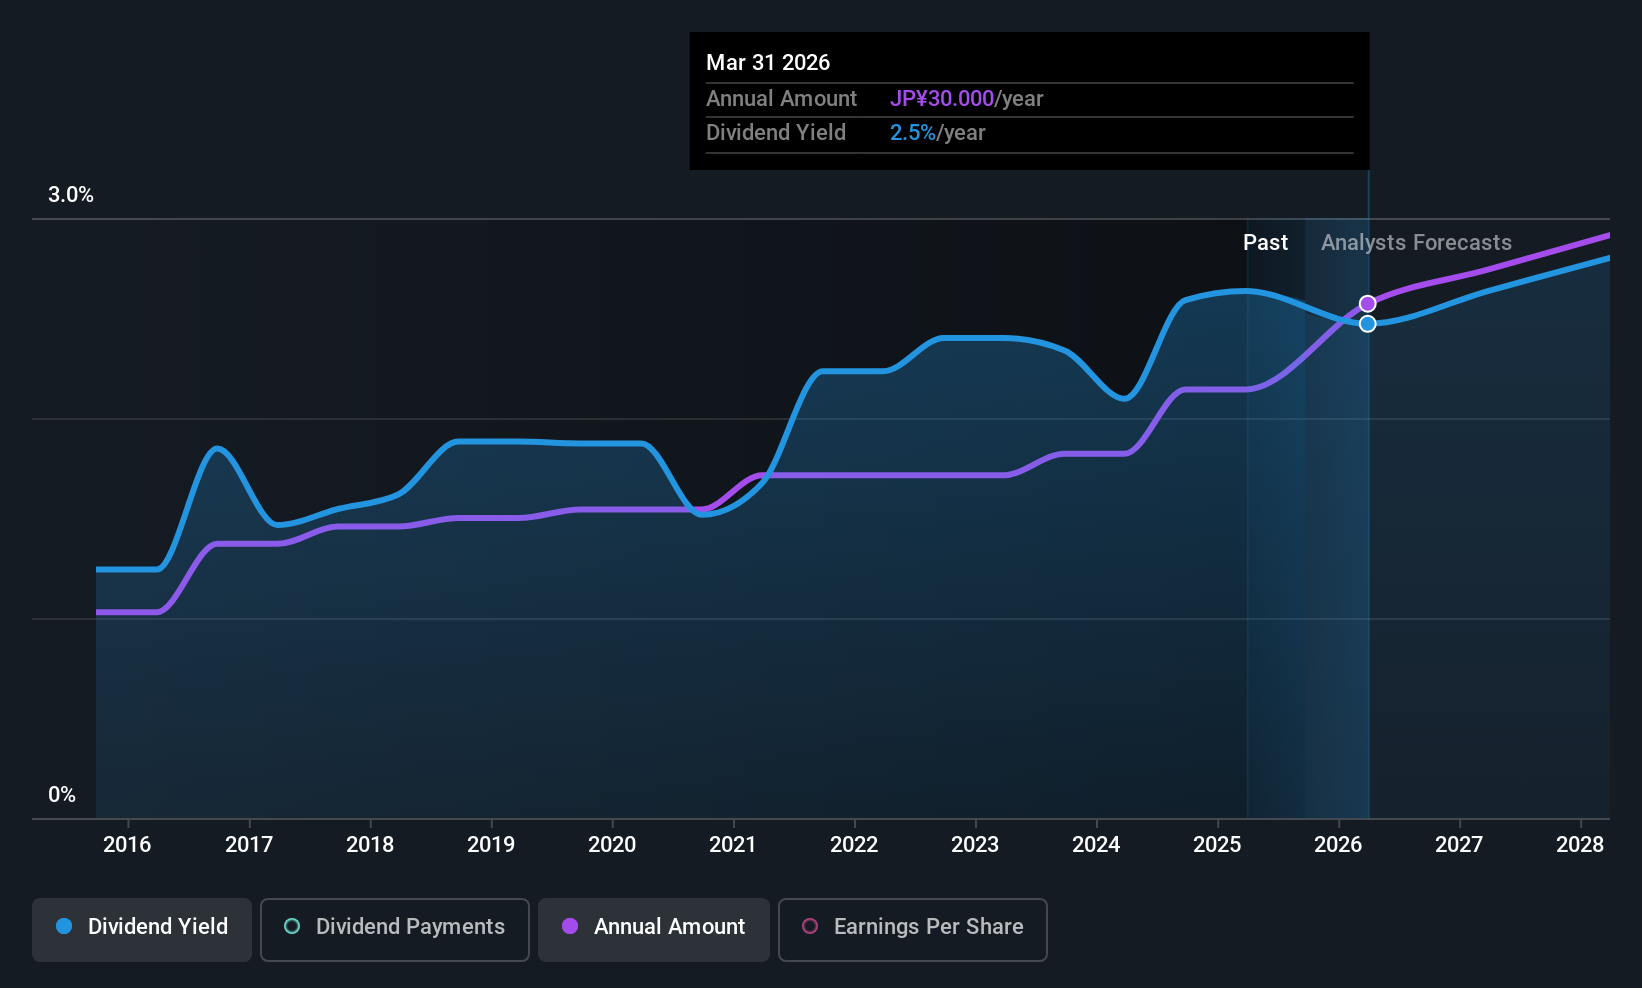Click the tooltip's Annual Amount row label
1642x988 pixels.
point(781,99)
